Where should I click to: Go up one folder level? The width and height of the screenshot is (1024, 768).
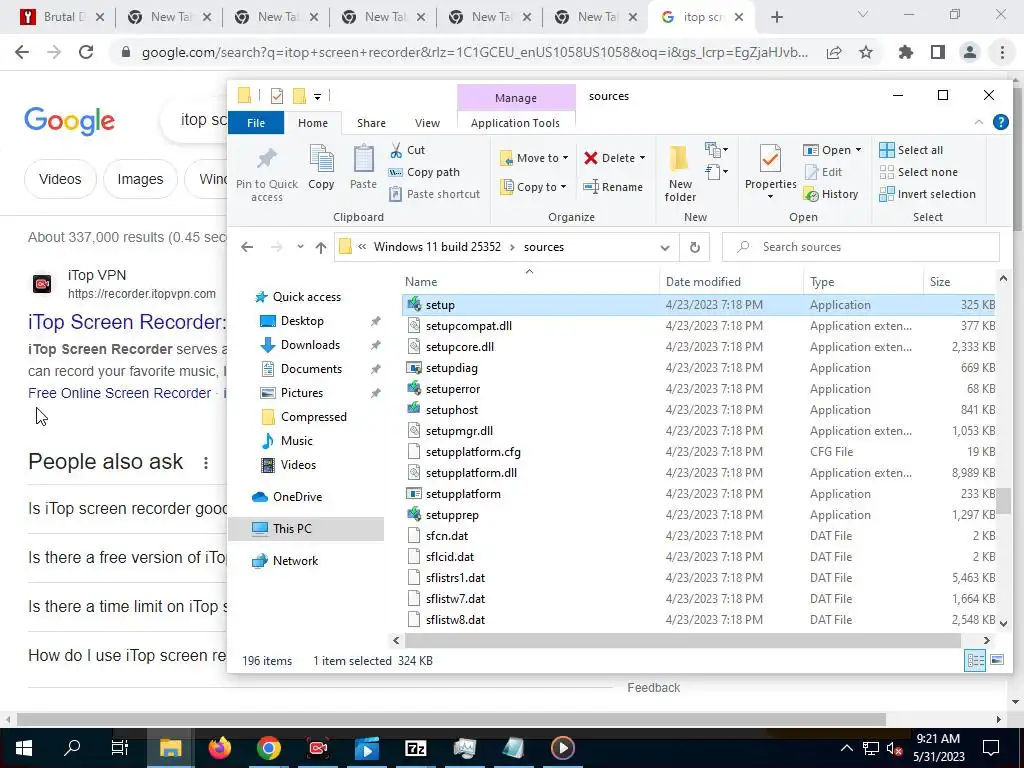[321, 248]
